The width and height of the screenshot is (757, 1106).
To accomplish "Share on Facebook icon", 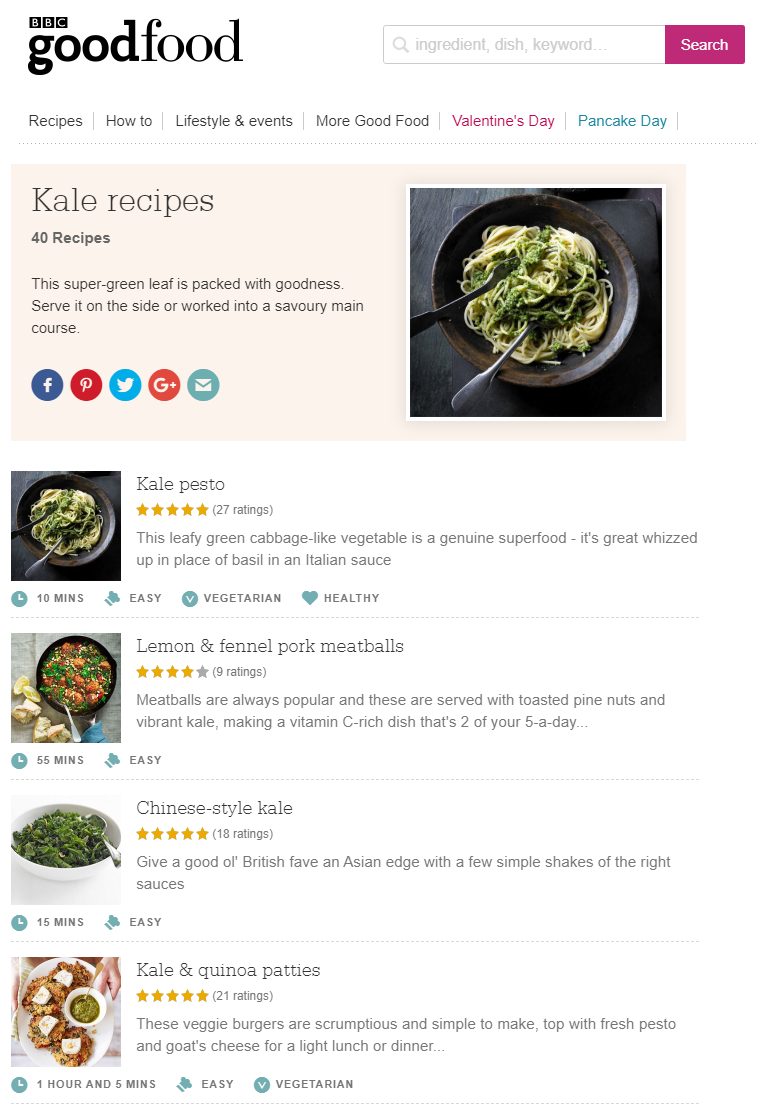I will coord(47,385).
